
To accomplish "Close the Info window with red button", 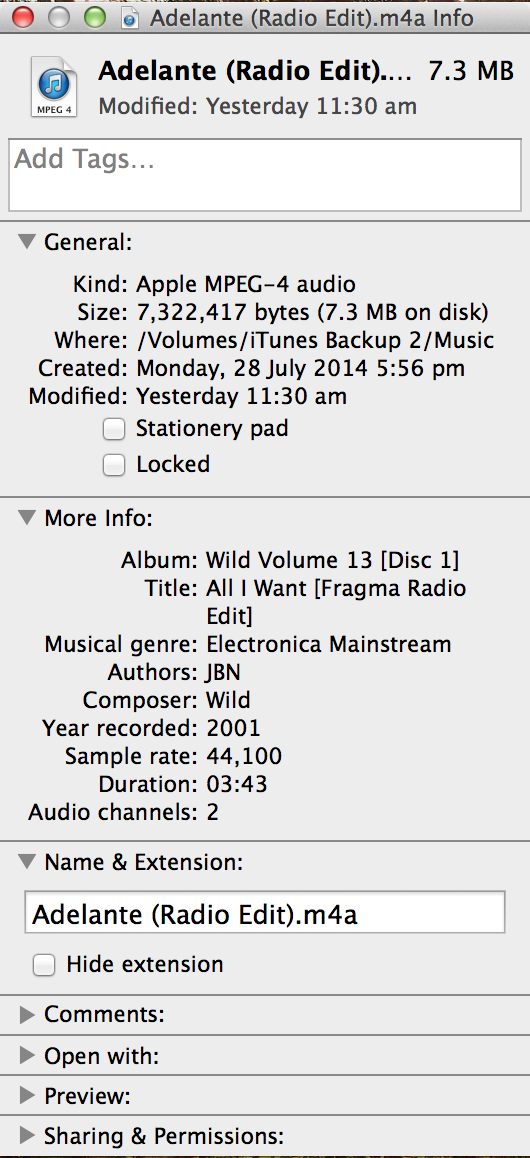I will point(24,17).
